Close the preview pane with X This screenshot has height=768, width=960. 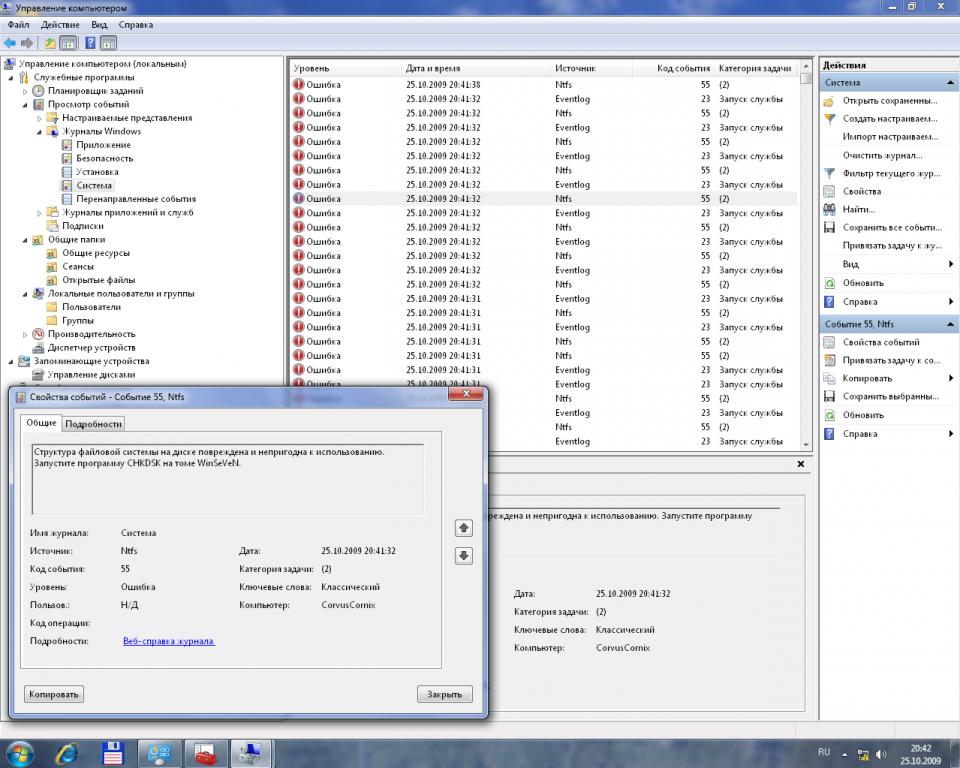[x=800, y=464]
